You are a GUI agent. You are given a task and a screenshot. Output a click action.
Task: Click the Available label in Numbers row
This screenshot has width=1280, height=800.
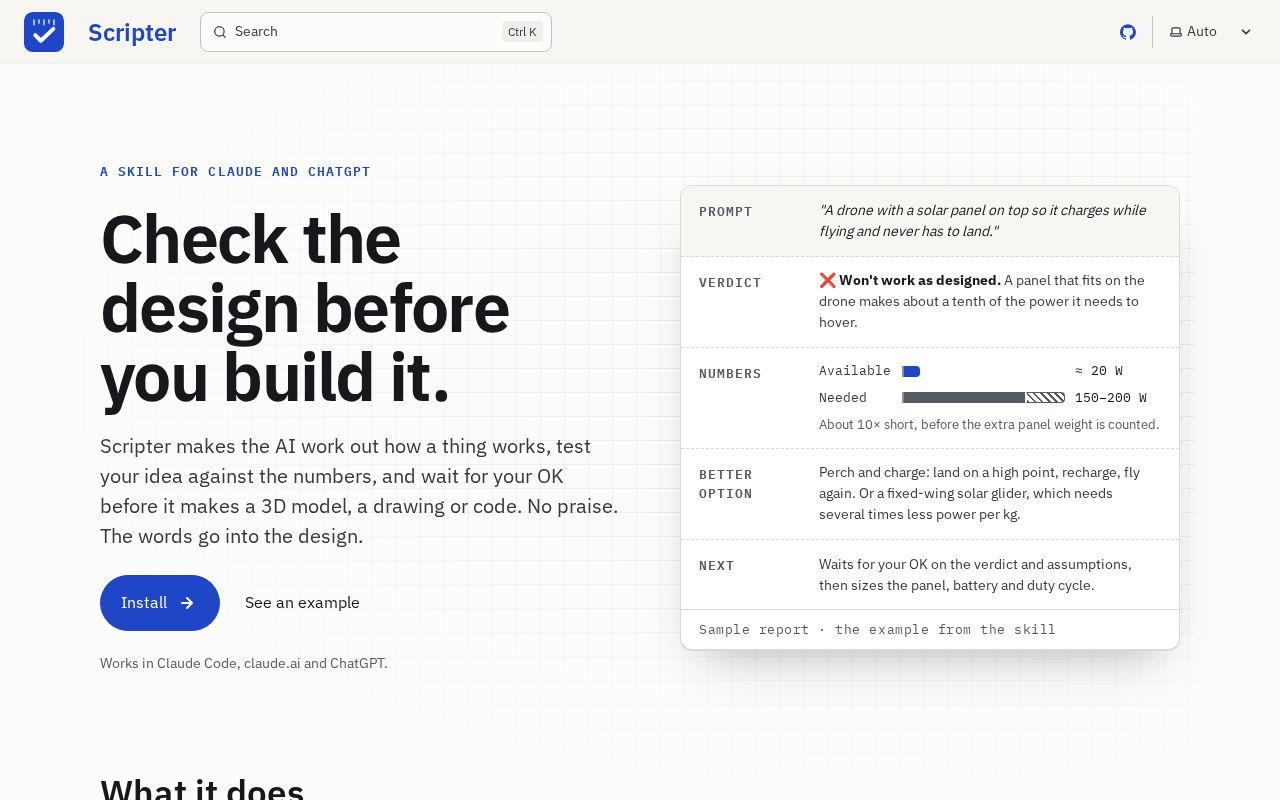[x=855, y=371]
